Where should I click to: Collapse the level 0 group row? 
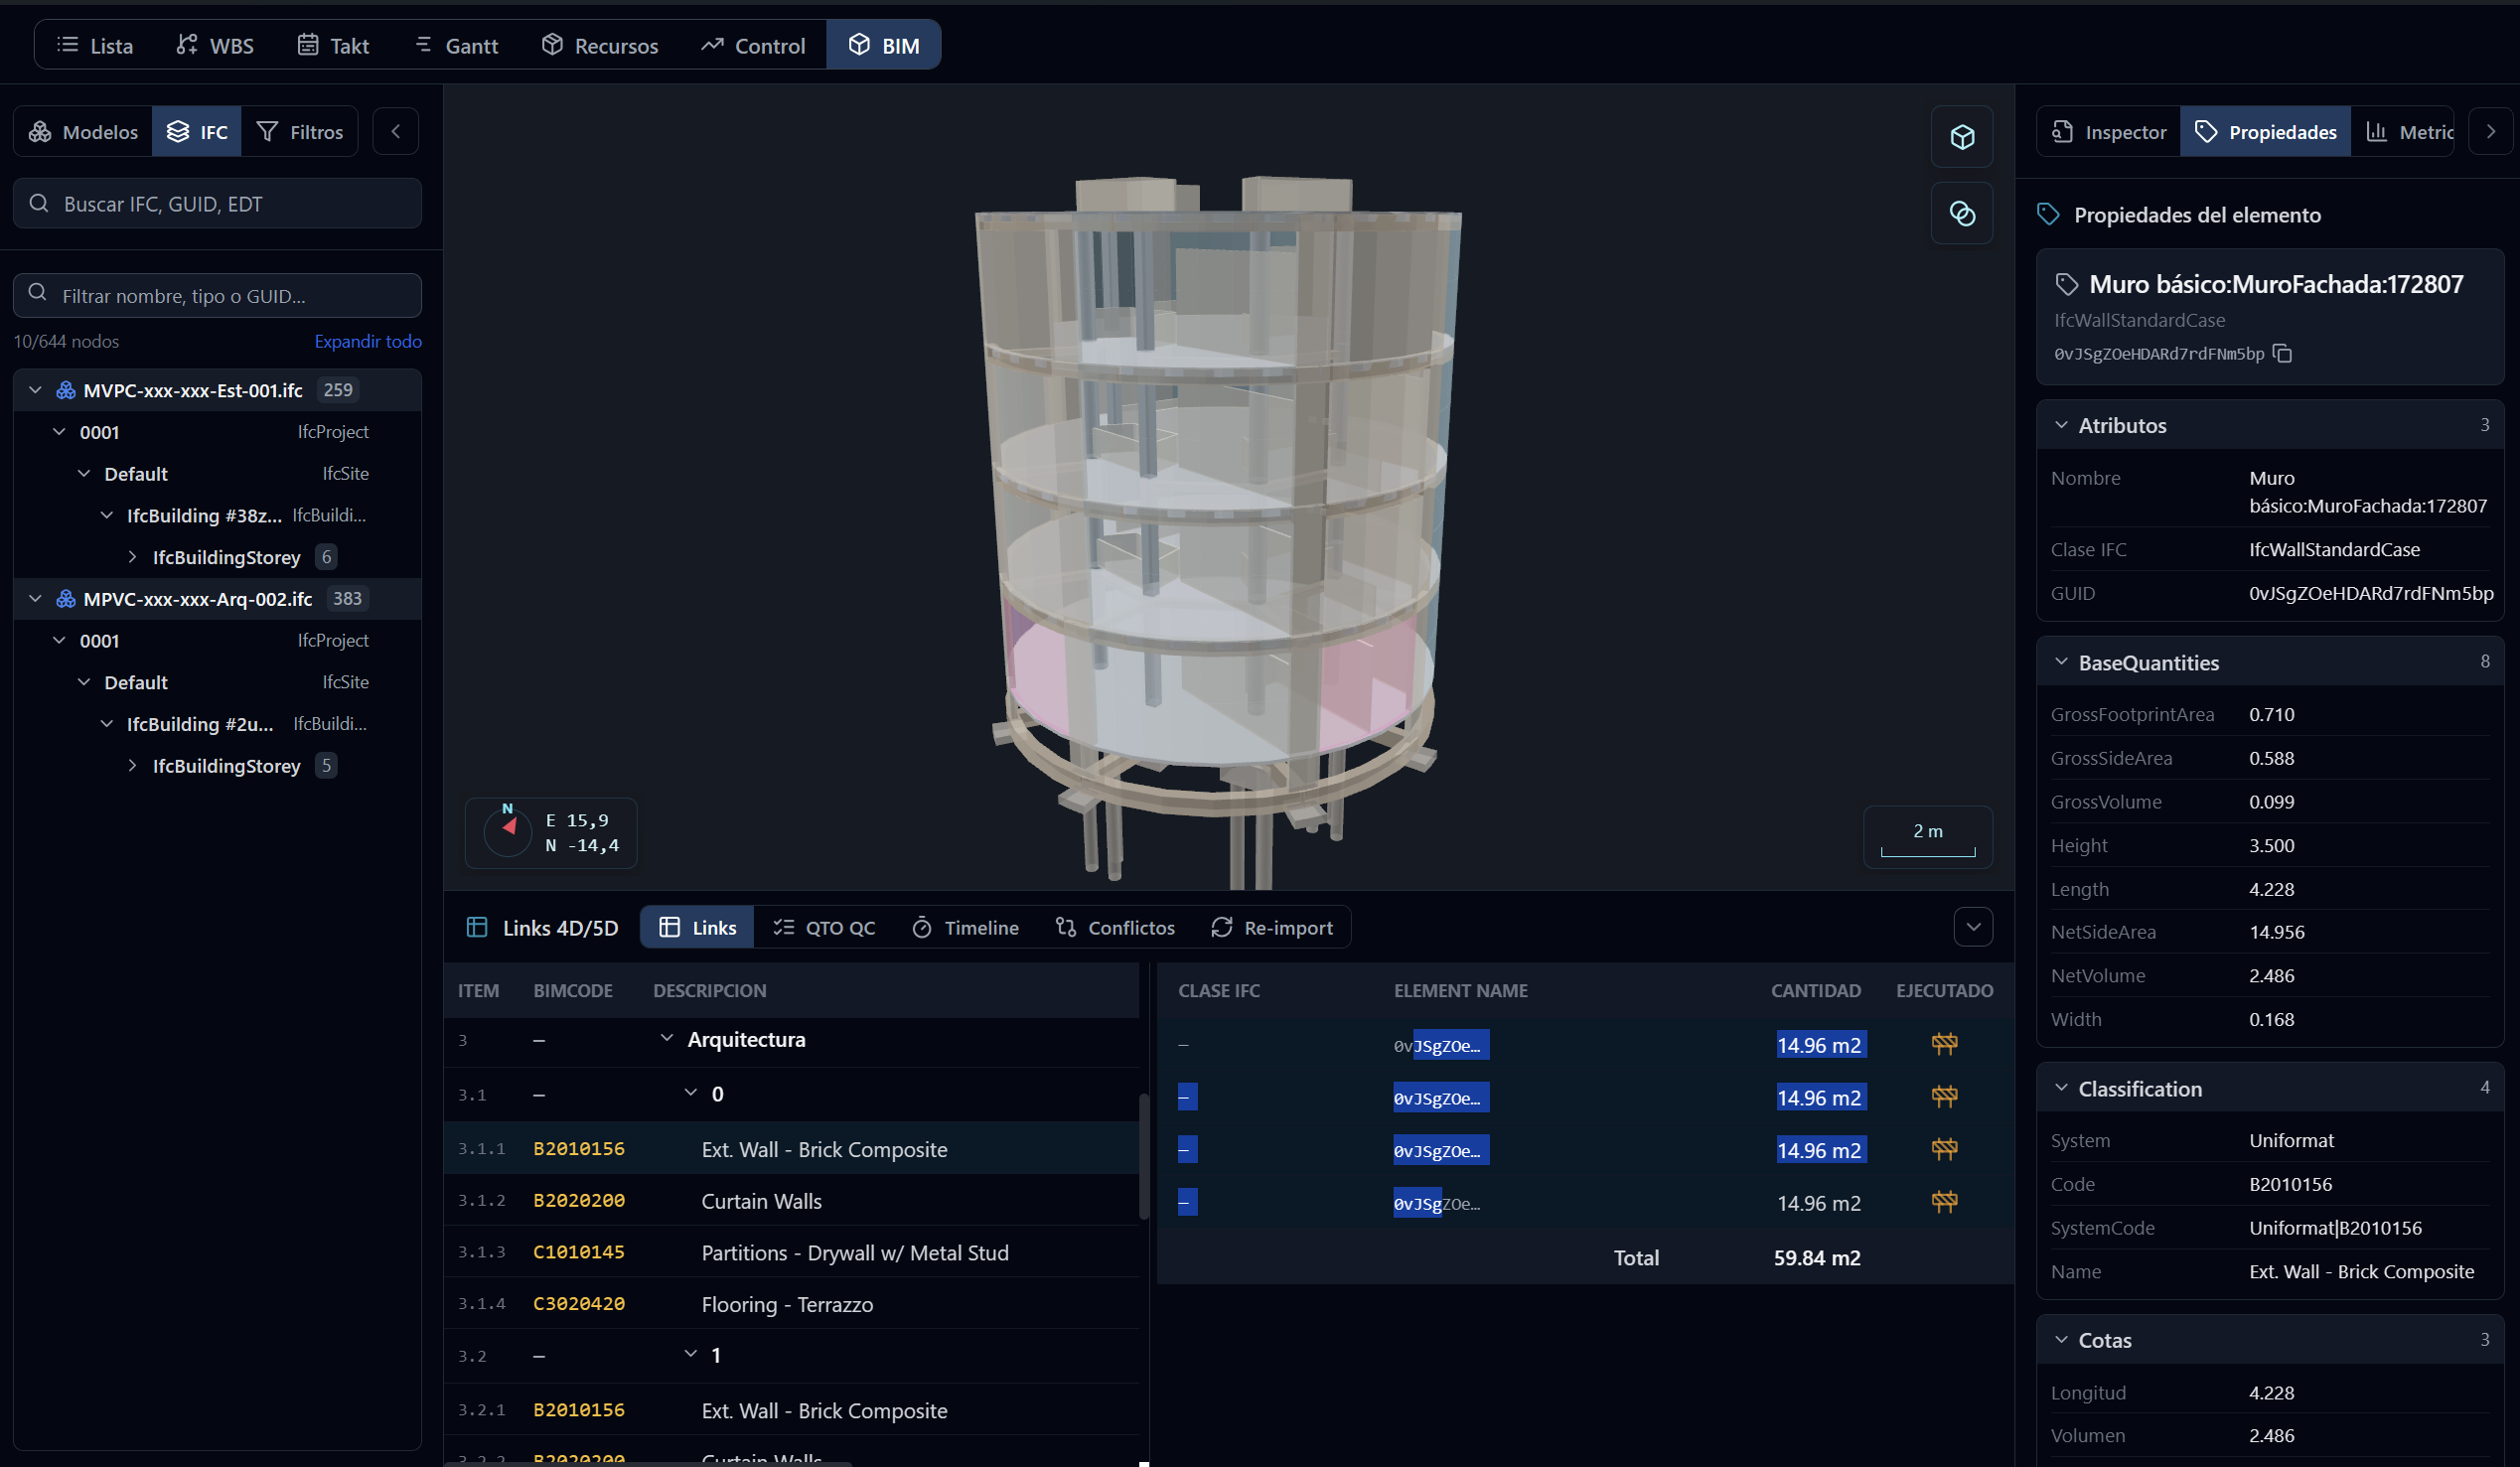coord(690,1093)
